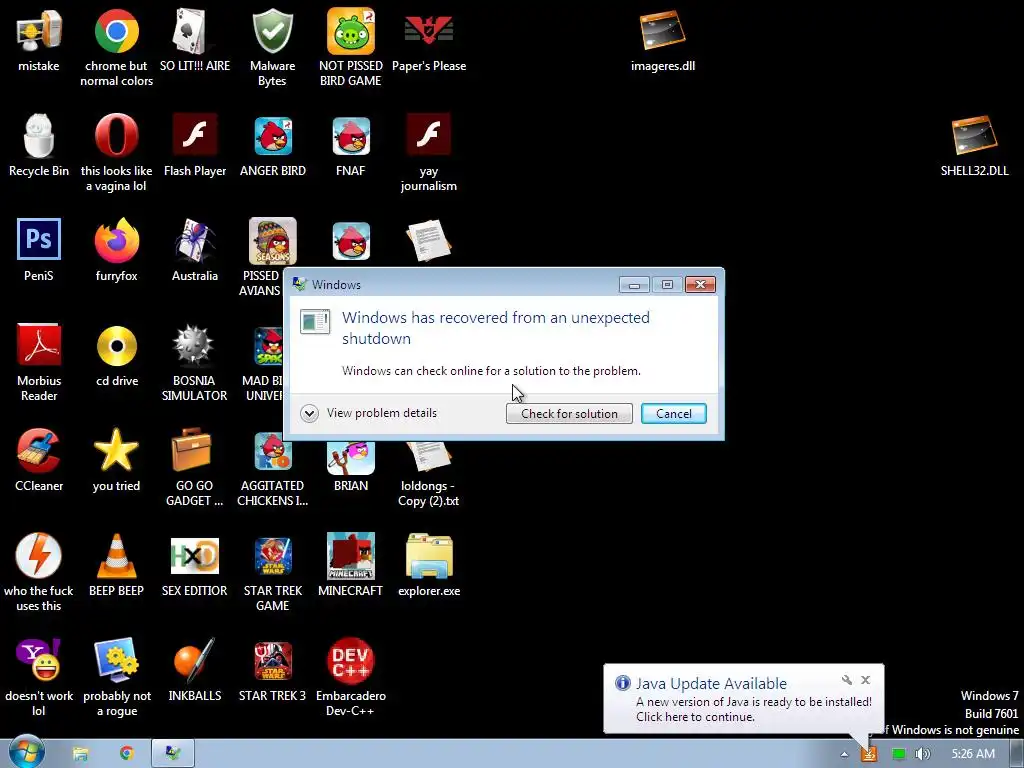Image resolution: width=1024 pixels, height=768 pixels.
Task: Select the Yahoo "doesn't work lol" icon
Action: coord(39,660)
